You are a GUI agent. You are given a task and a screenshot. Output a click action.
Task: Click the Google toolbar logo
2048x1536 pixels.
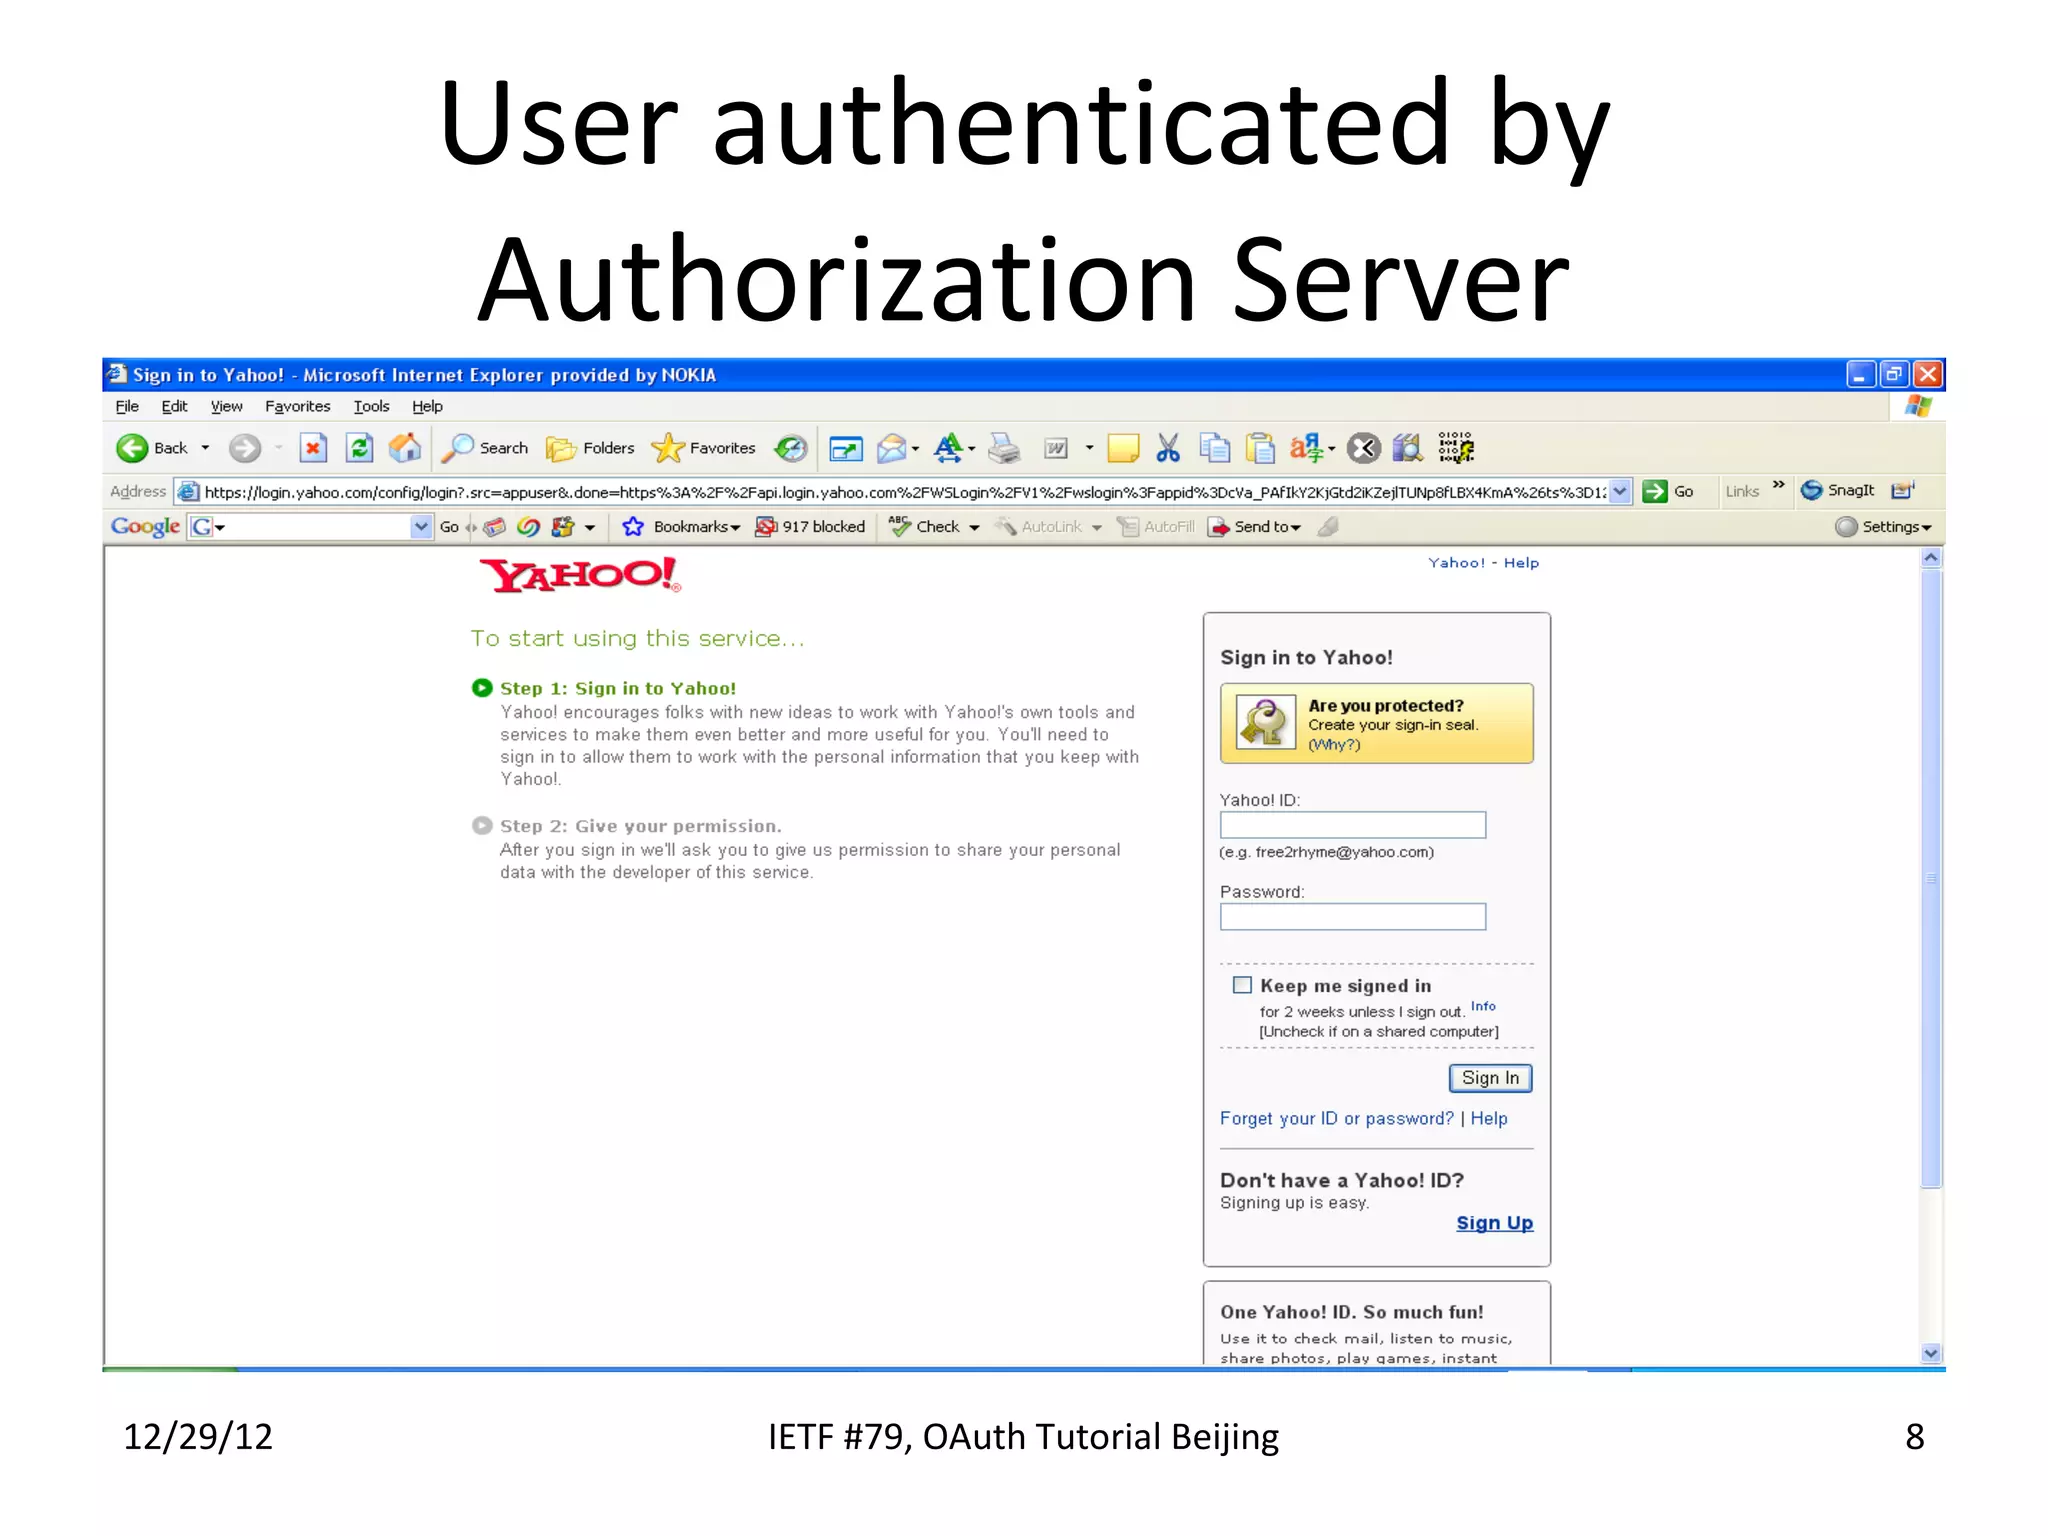coord(145,526)
